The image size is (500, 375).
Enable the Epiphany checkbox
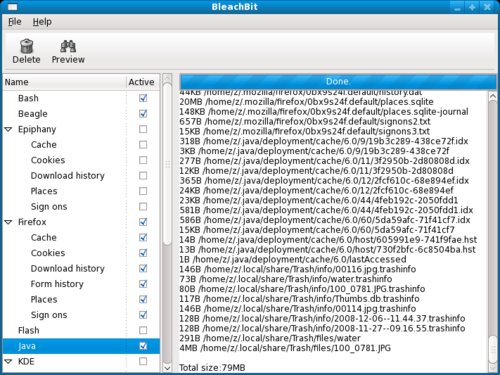[x=143, y=129]
